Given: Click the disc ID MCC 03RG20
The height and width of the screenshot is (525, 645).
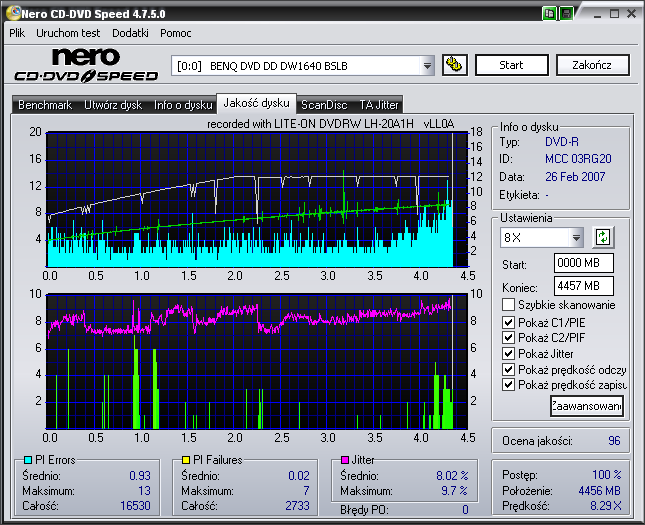Looking at the screenshot, I should tap(578, 159).
